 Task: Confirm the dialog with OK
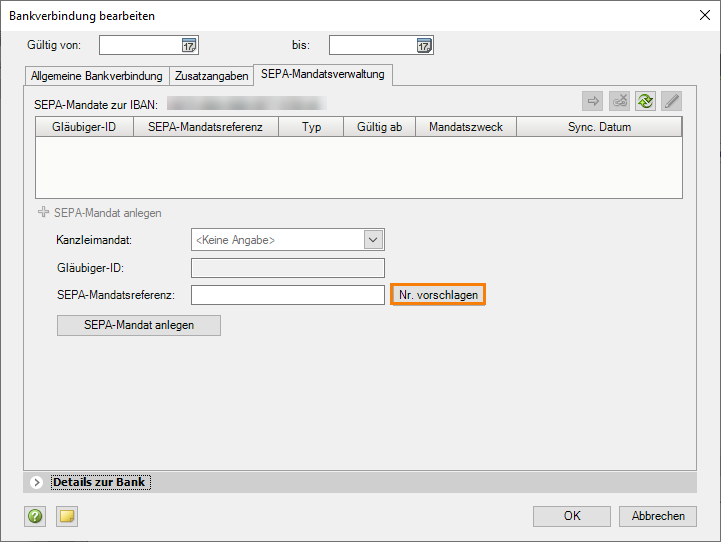click(x=571, y=516)
